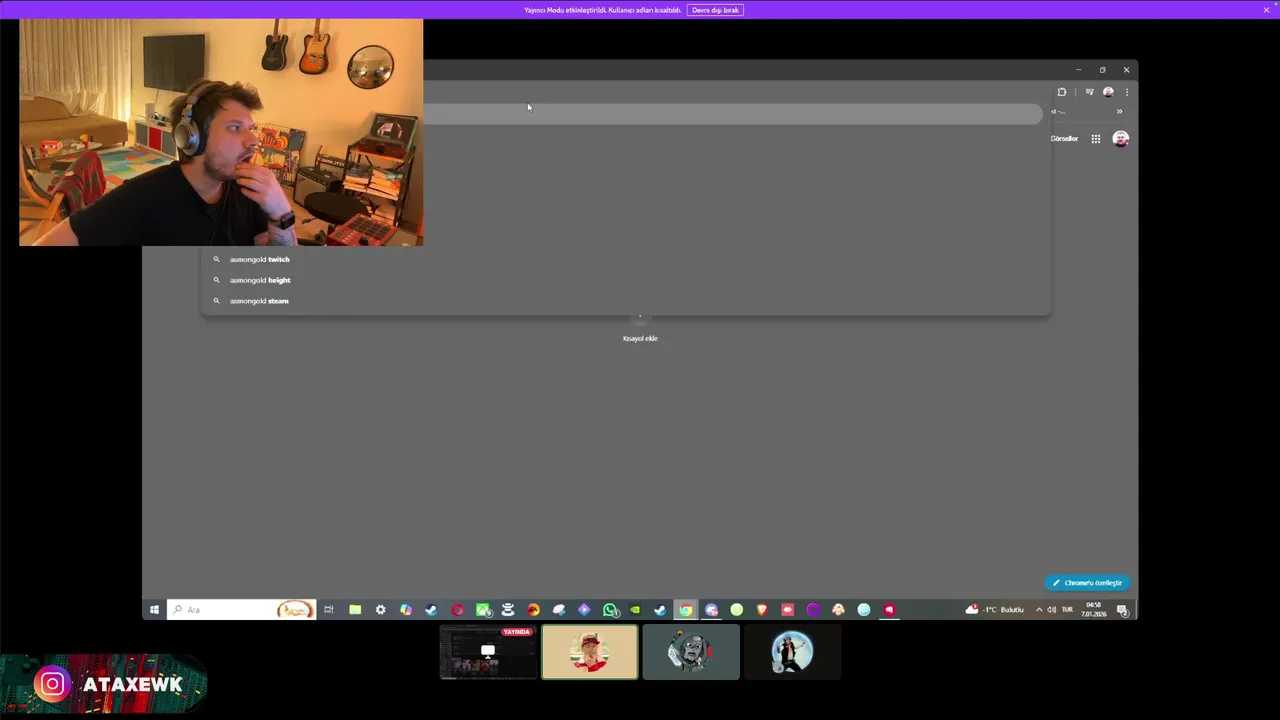Viewport: 1280px width, 720px height.
Task: Click the 'TUR' language indicator
Action: [1067, 609]
